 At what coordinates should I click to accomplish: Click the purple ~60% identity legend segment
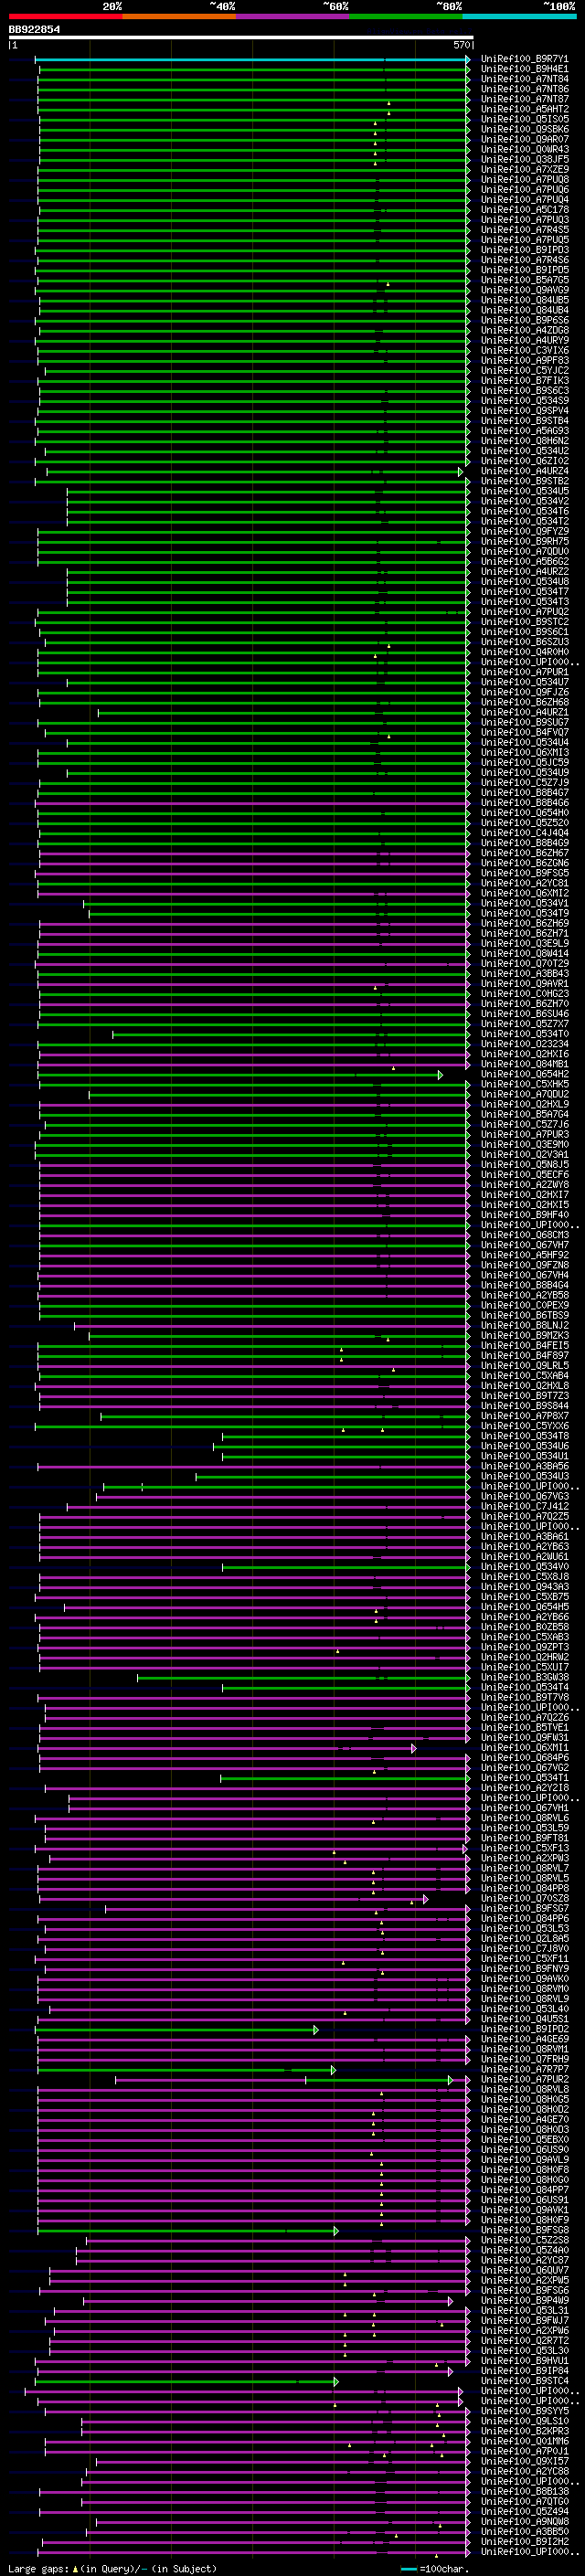[292, 16]
